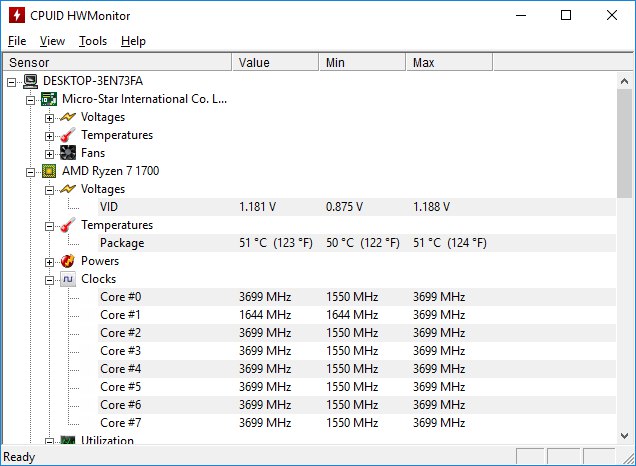636x466 pixels.
Task: Click the AMD Ryzen 7 1700 CPU icon
Action: click(49, 171)
